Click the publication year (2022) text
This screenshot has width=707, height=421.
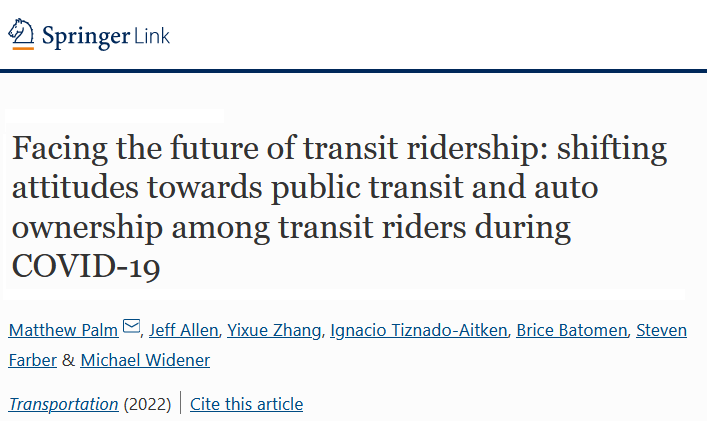(147, 404)
